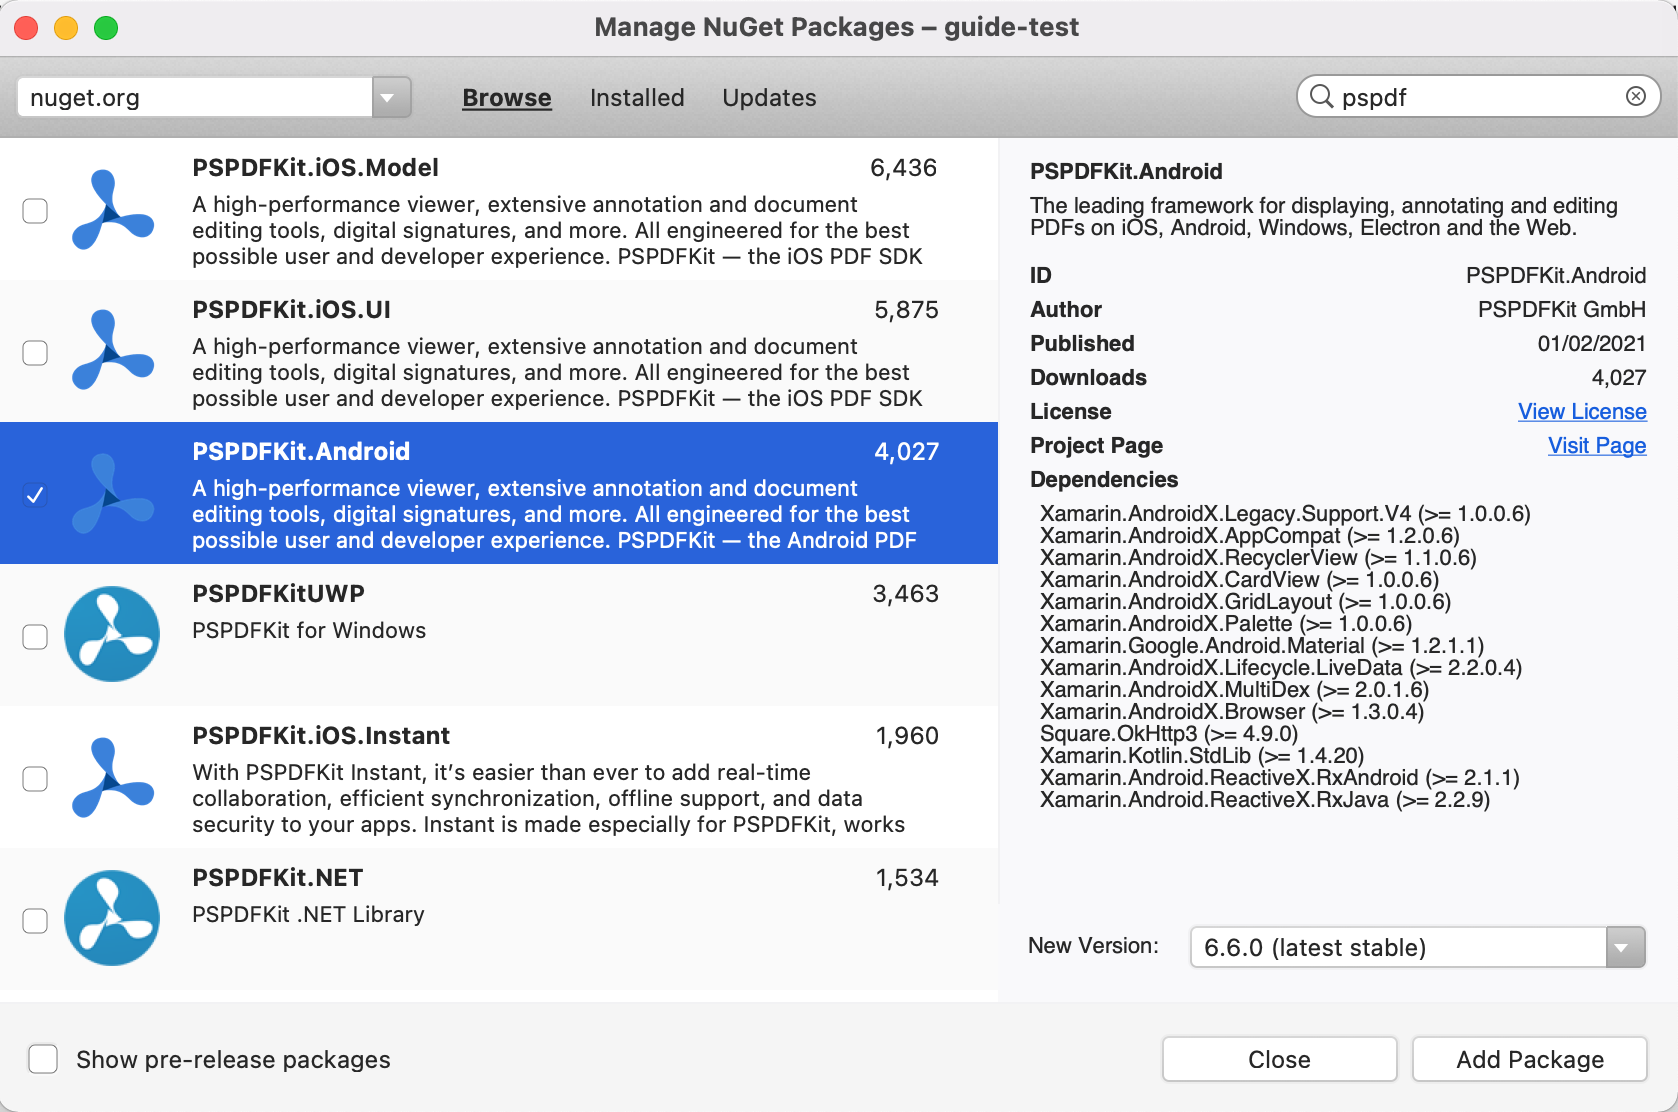Select the PSPDFKit.iOS.UI package title

coord(291,310)
